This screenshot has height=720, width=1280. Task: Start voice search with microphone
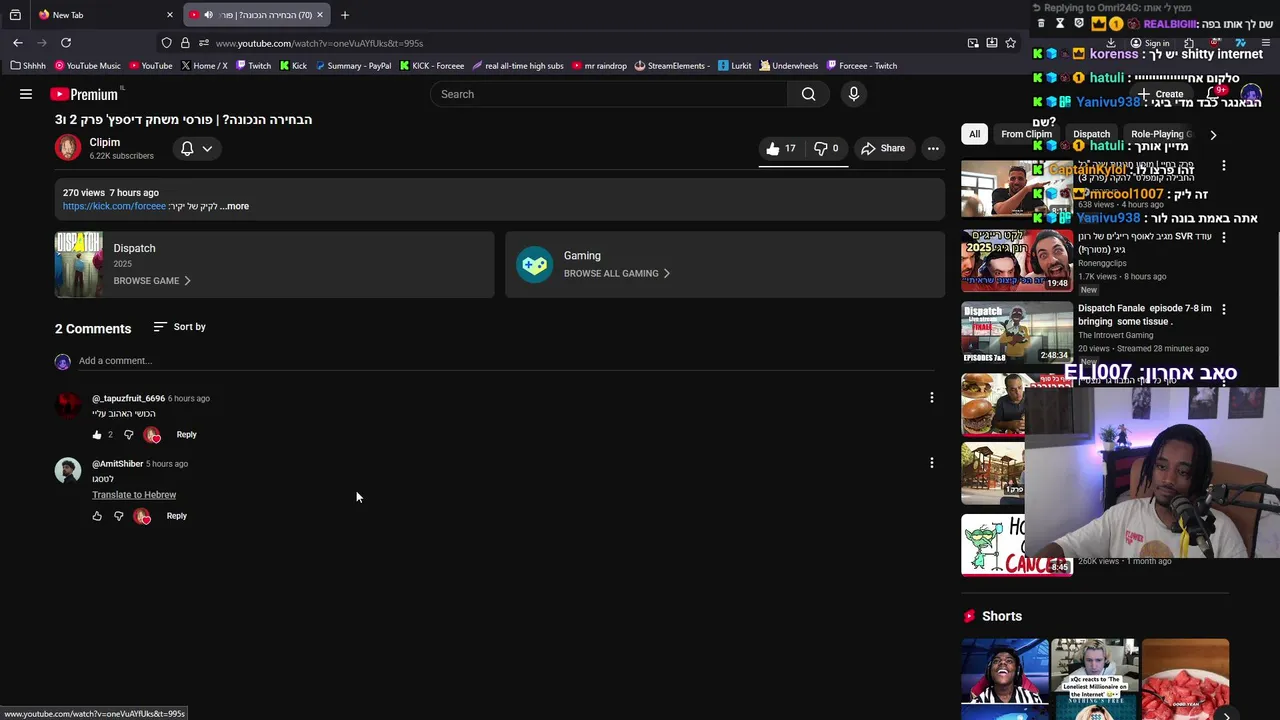click(x=853, y=94)
